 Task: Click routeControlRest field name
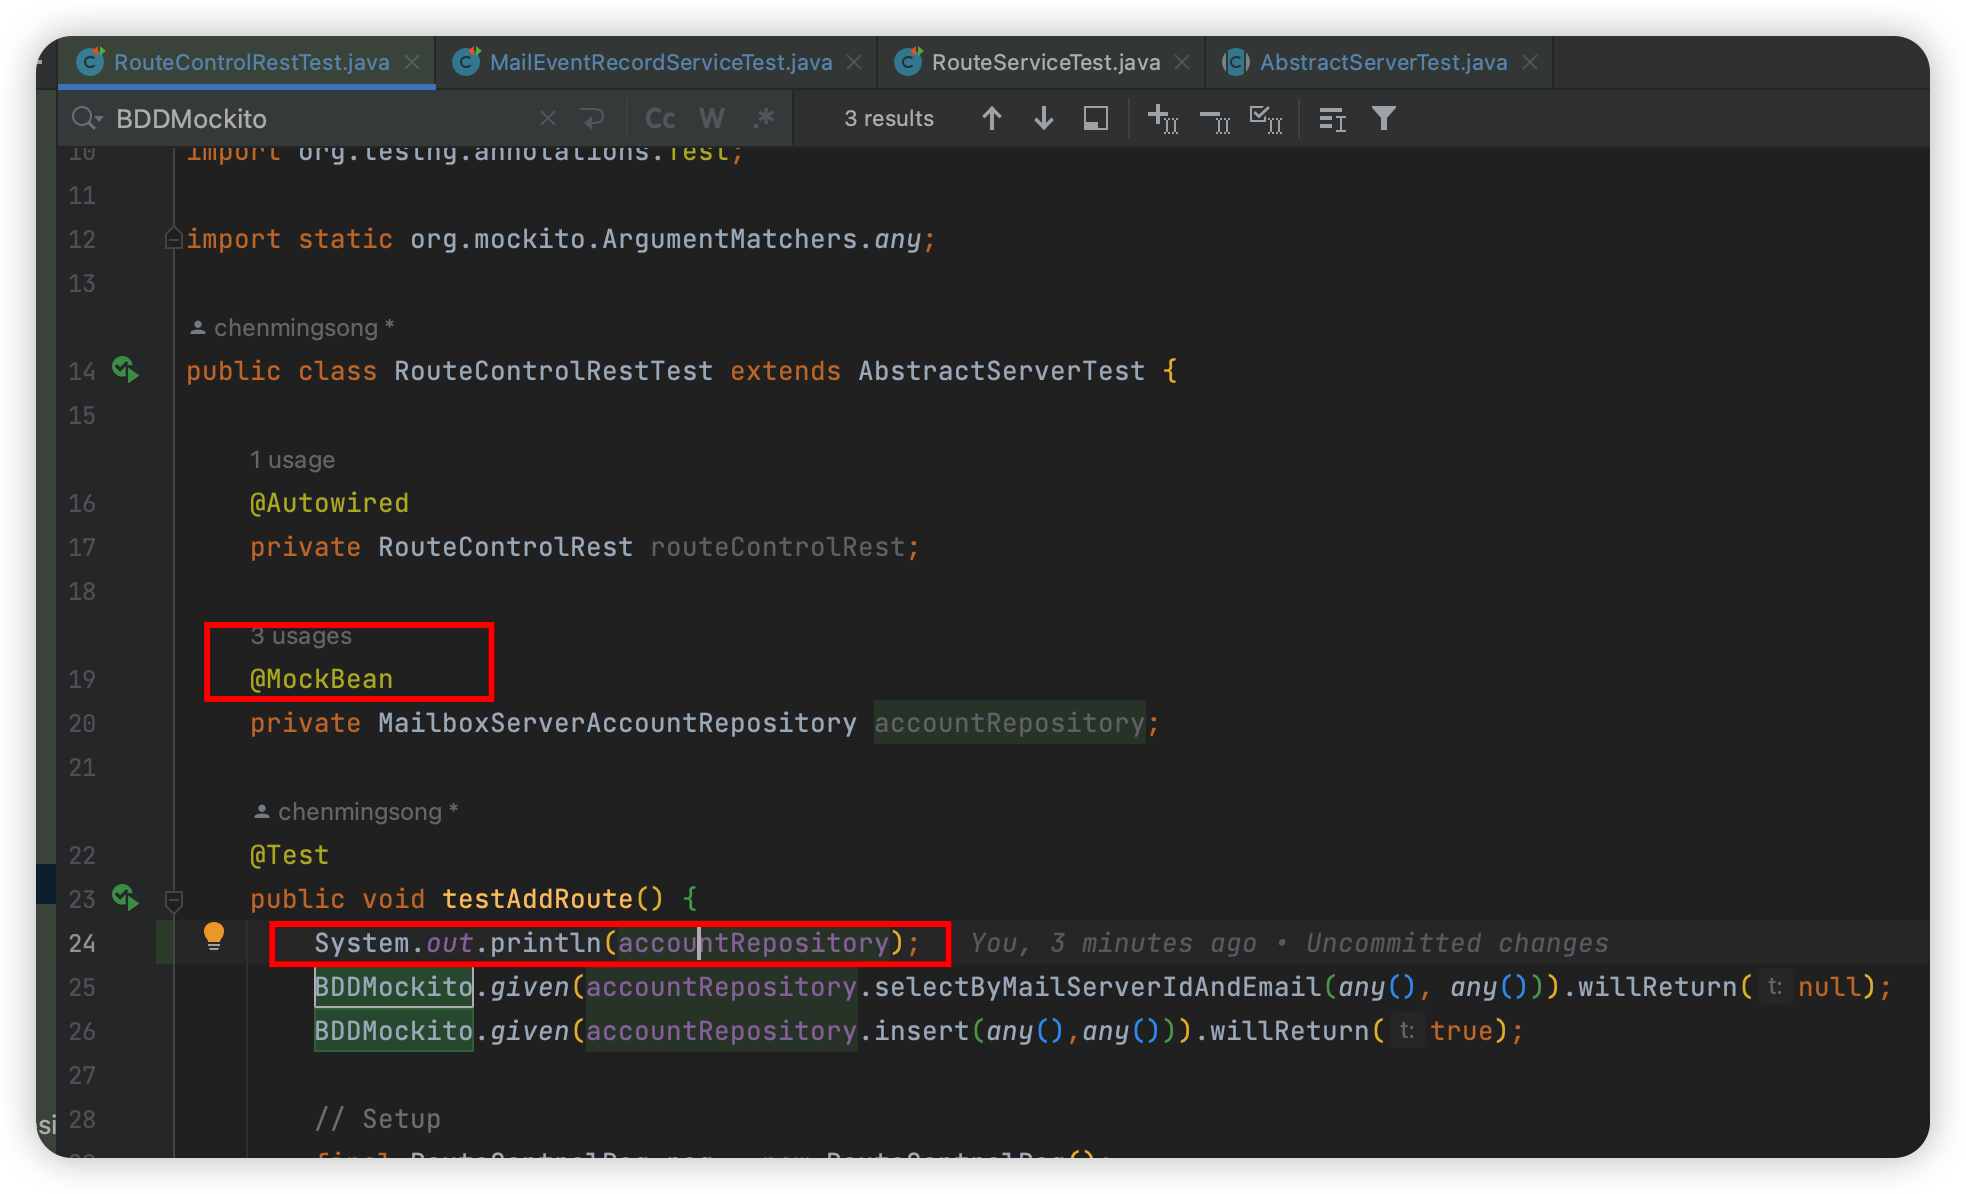777,547
